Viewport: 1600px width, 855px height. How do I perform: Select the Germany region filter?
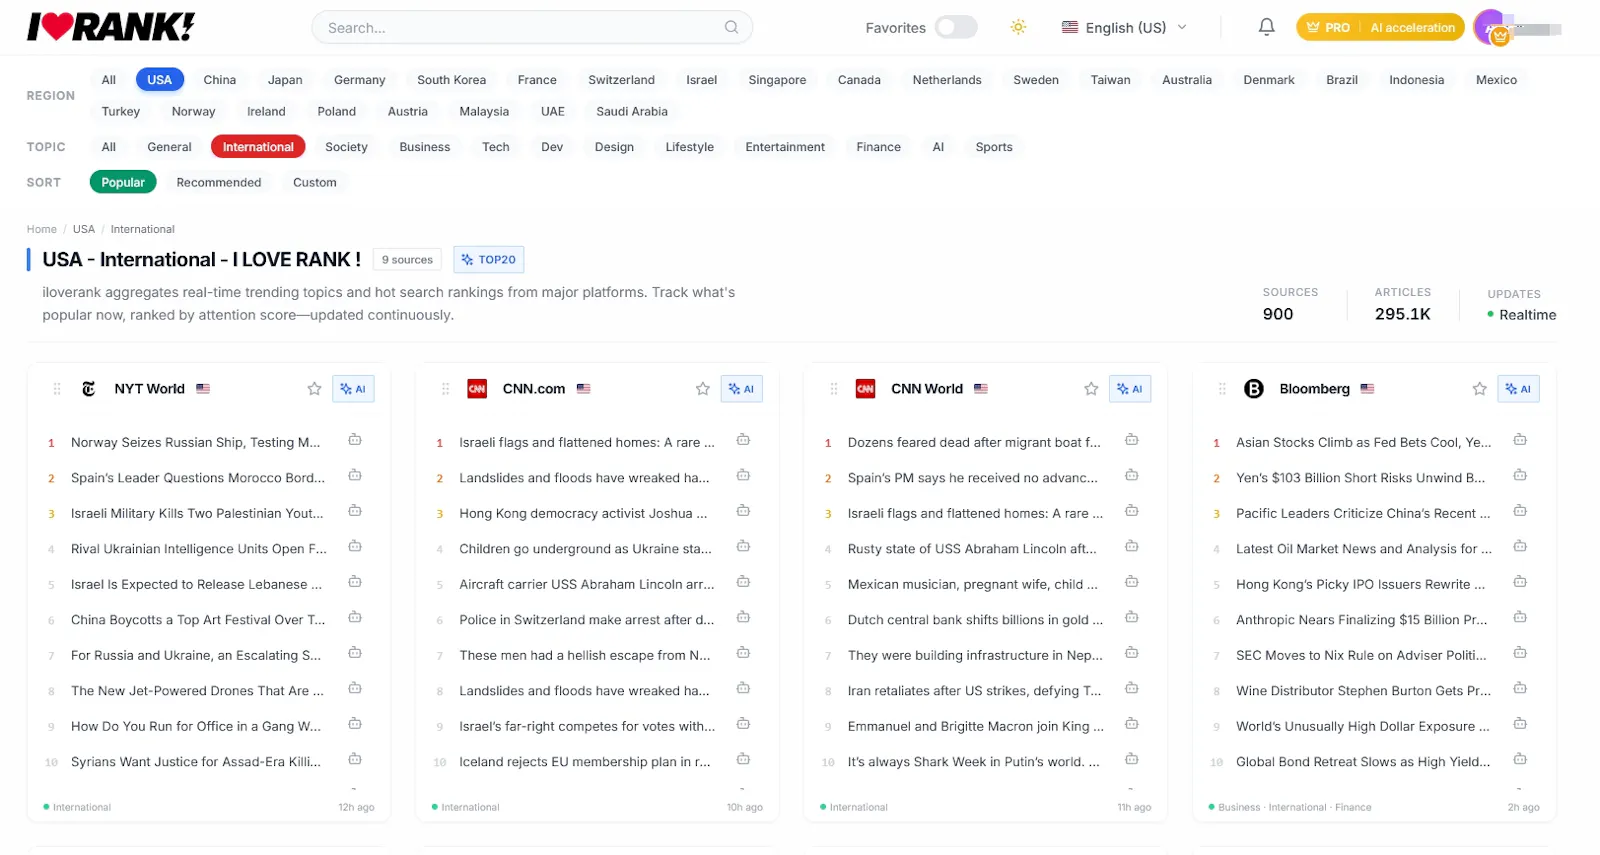[x=360, y=80]
